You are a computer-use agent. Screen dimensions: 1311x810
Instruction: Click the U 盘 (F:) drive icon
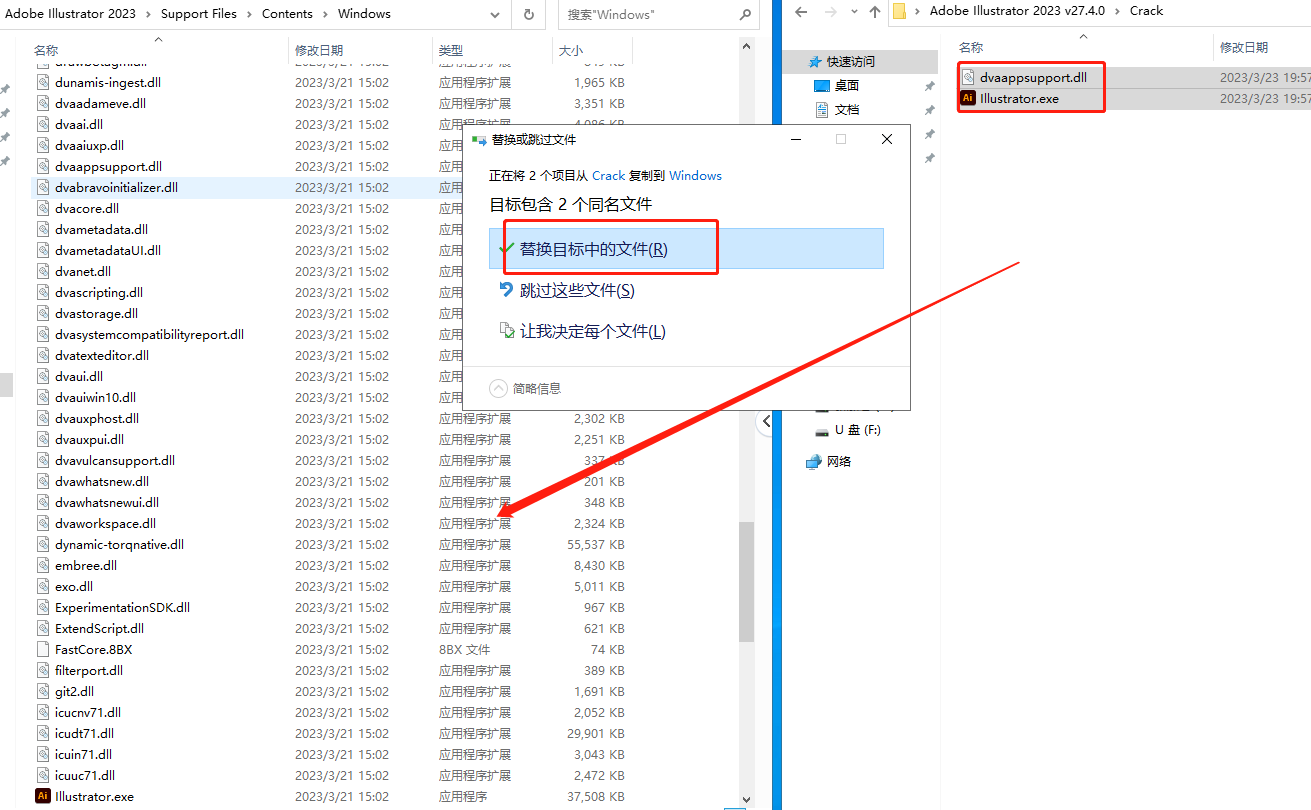click(822, 430)
